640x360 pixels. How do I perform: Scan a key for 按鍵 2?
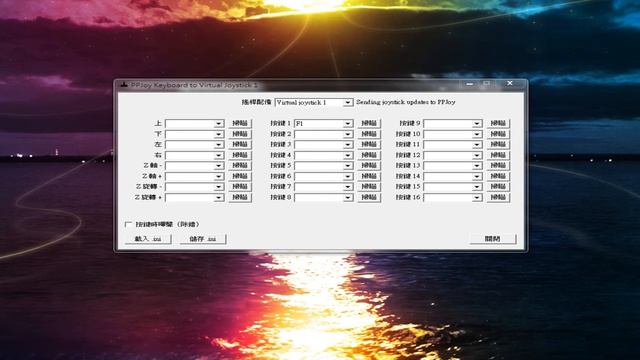click(x=369, y=134)
